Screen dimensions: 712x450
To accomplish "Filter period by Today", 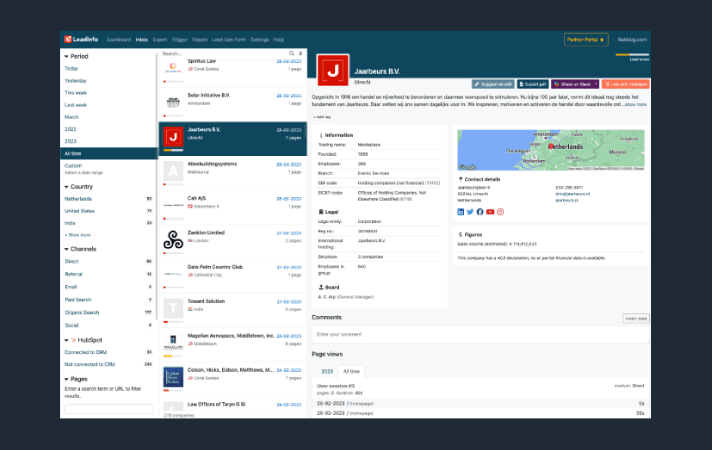I will [x=71, y=69].
